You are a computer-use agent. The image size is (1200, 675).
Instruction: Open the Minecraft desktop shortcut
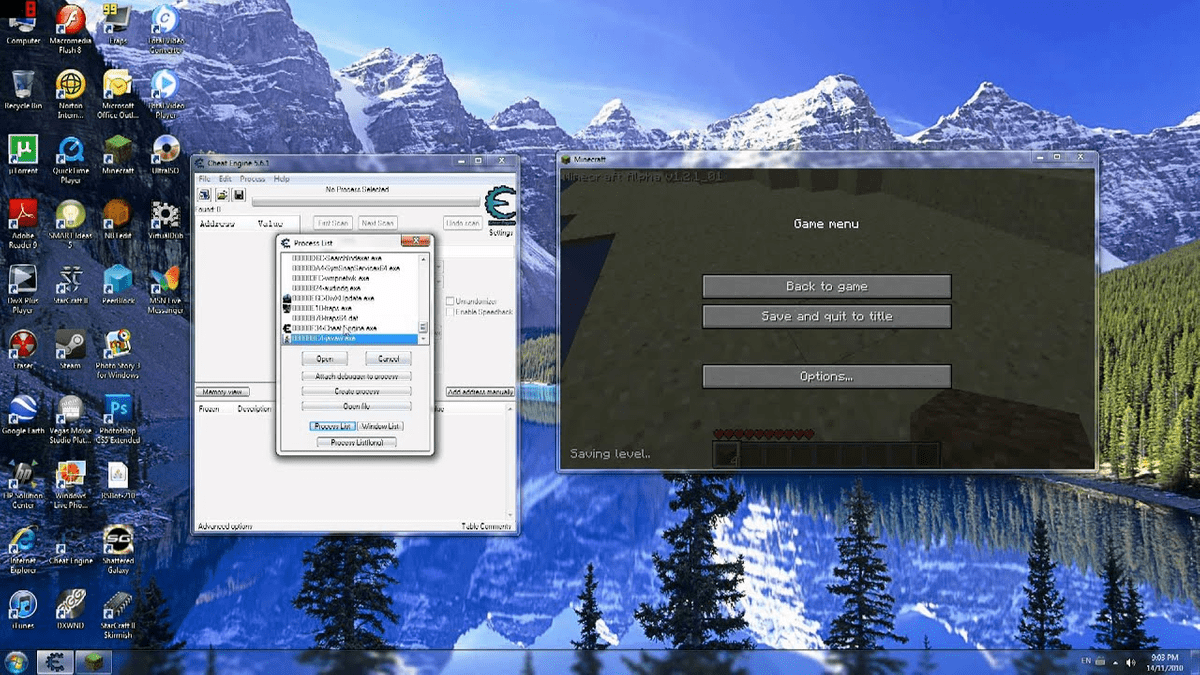[118, 155]
